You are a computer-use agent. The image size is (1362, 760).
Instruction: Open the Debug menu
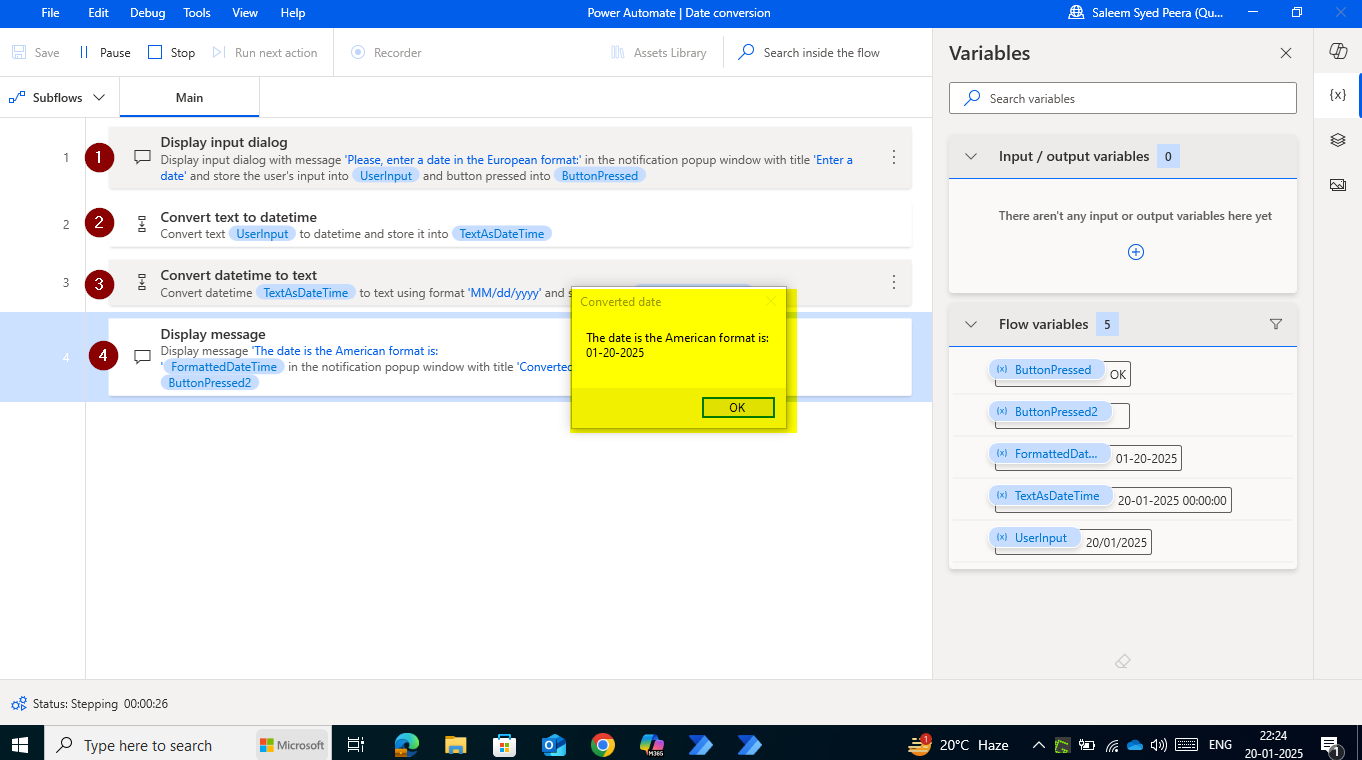pyautogui.click(x=147, y=13)
